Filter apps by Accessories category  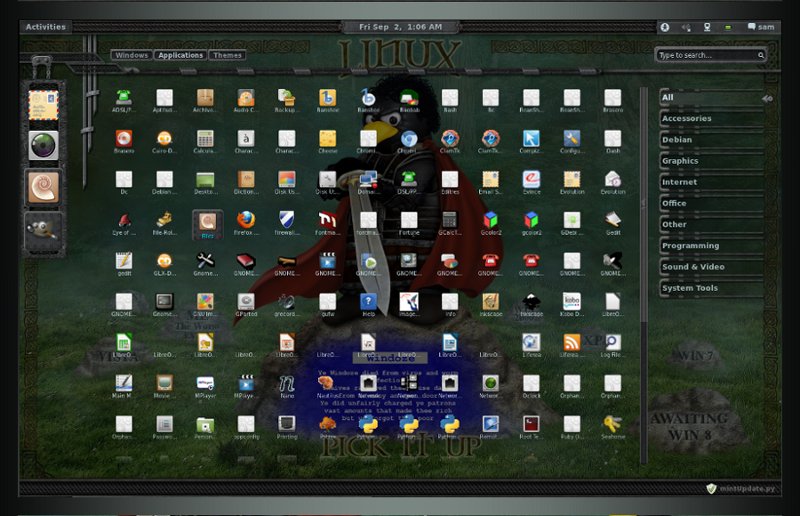coord(712,118)
